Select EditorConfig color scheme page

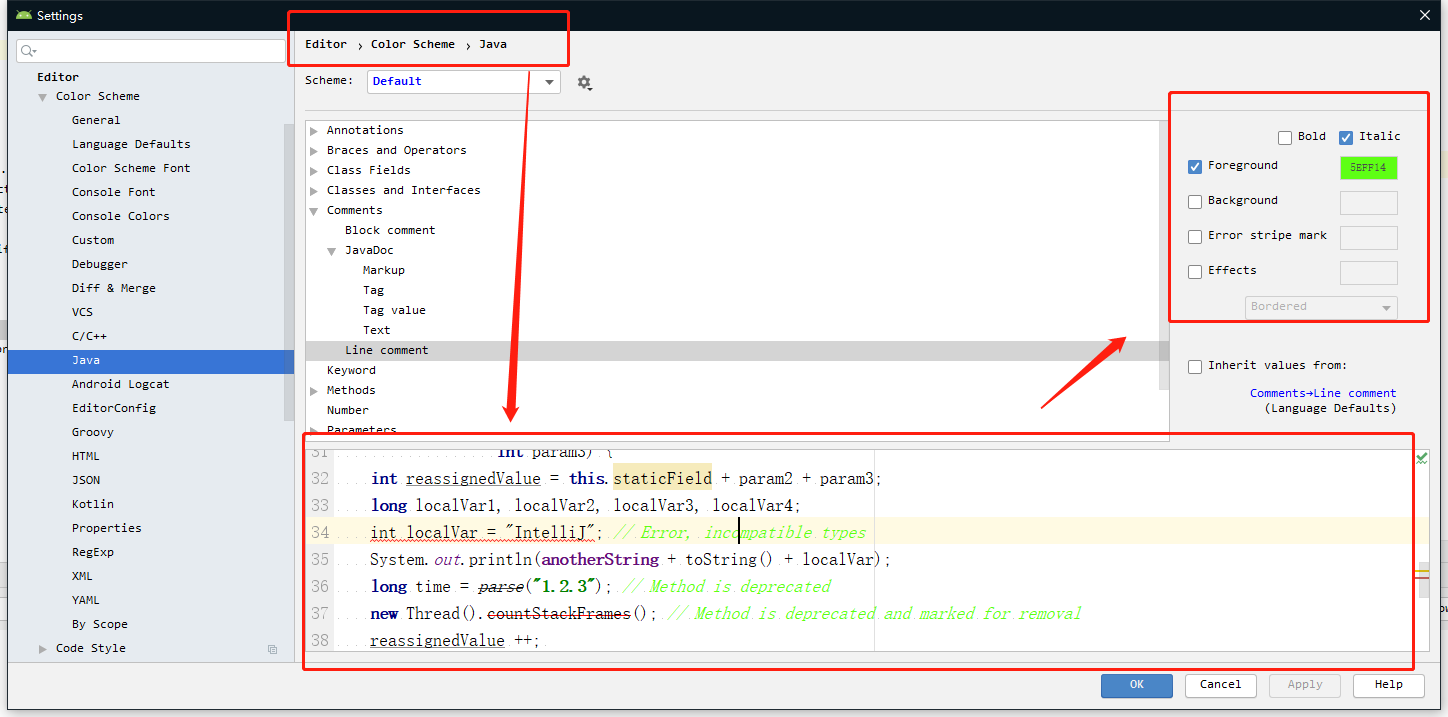point(114,408)
